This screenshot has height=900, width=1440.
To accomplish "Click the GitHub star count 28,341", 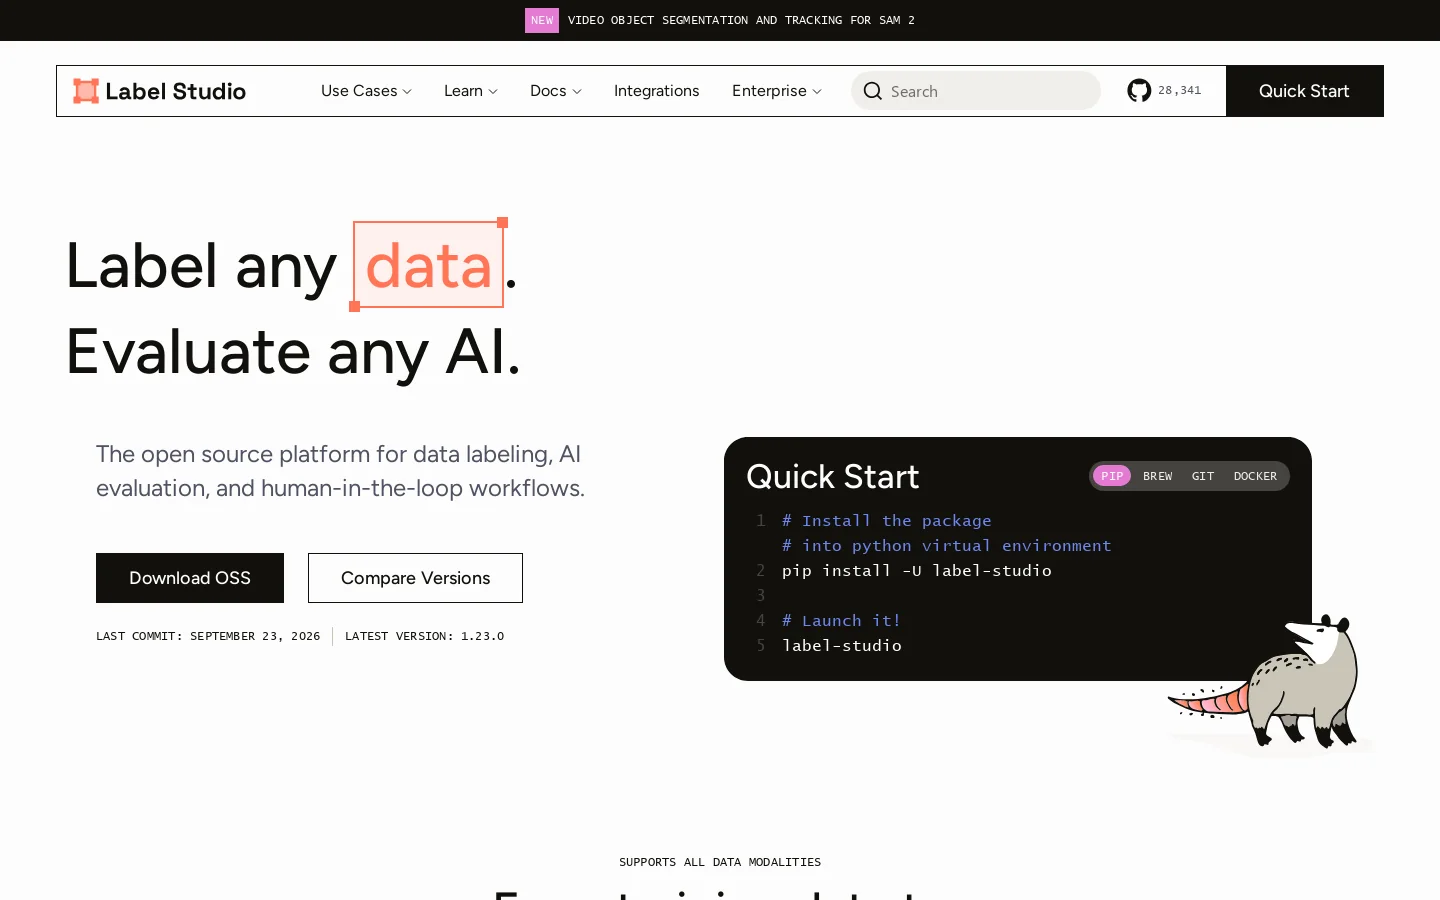I will point(1180,91).
